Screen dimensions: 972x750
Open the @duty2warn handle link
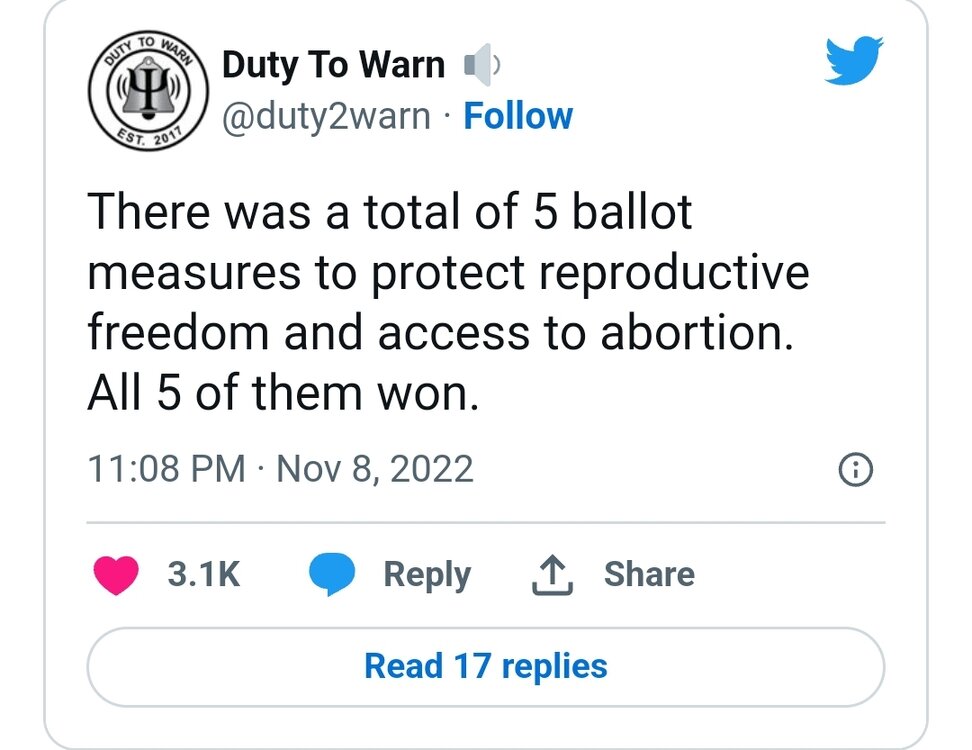(x=326, y=117)
